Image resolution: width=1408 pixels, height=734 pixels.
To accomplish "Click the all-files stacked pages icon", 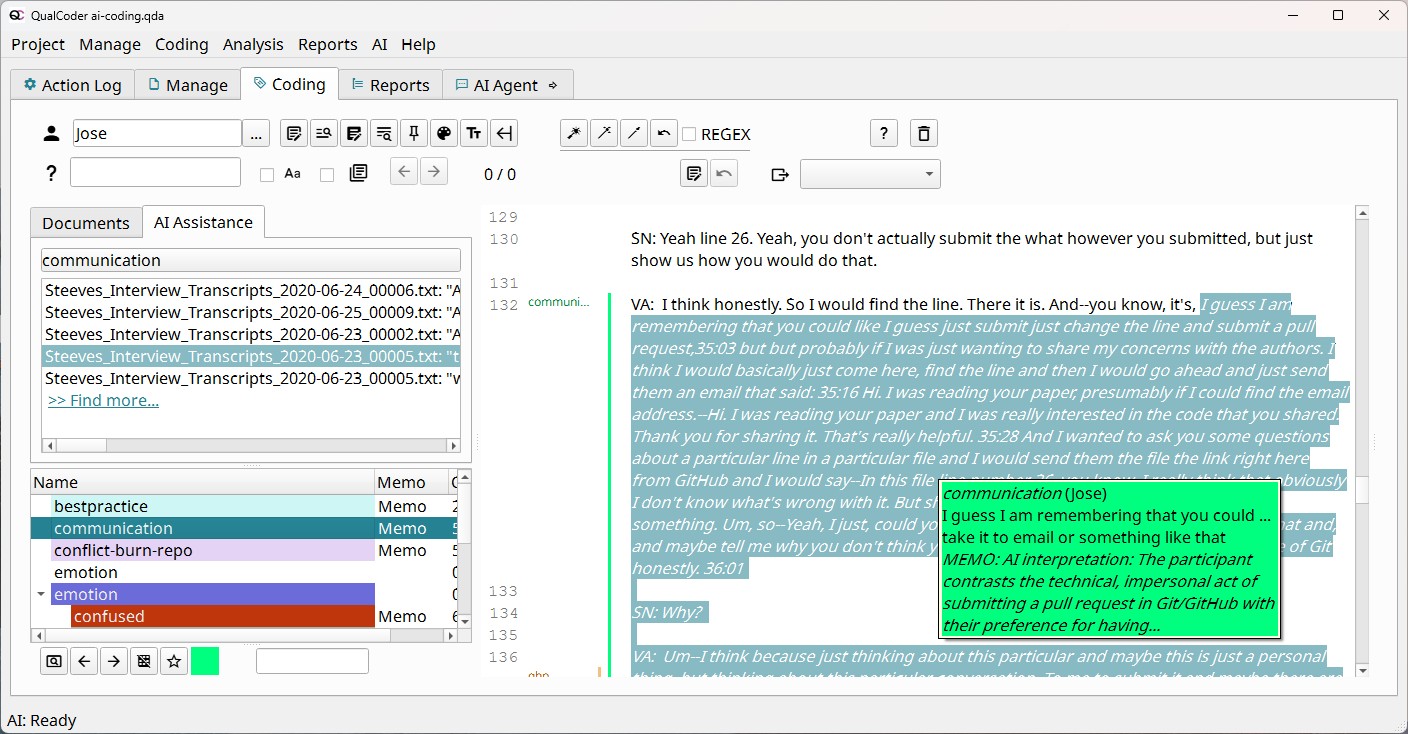I will click(x=359, y=174).
